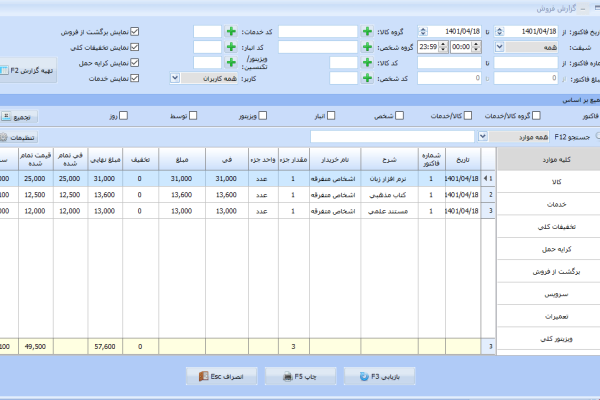This screenshot has width=600, height=400.
Task: Click انصراف Esc button
Action: (x=222, y=376)
